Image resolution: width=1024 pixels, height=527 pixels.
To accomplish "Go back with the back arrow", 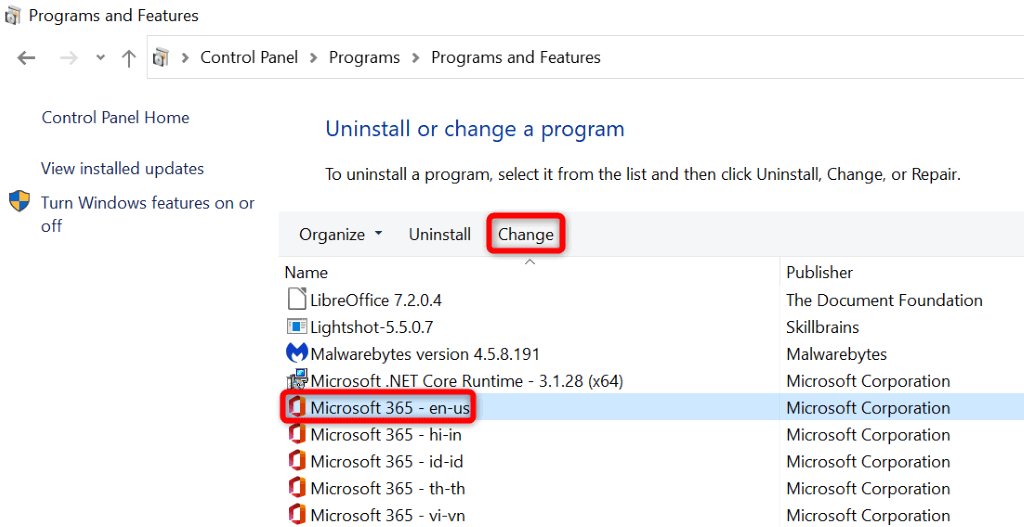I will click(27, 58).
